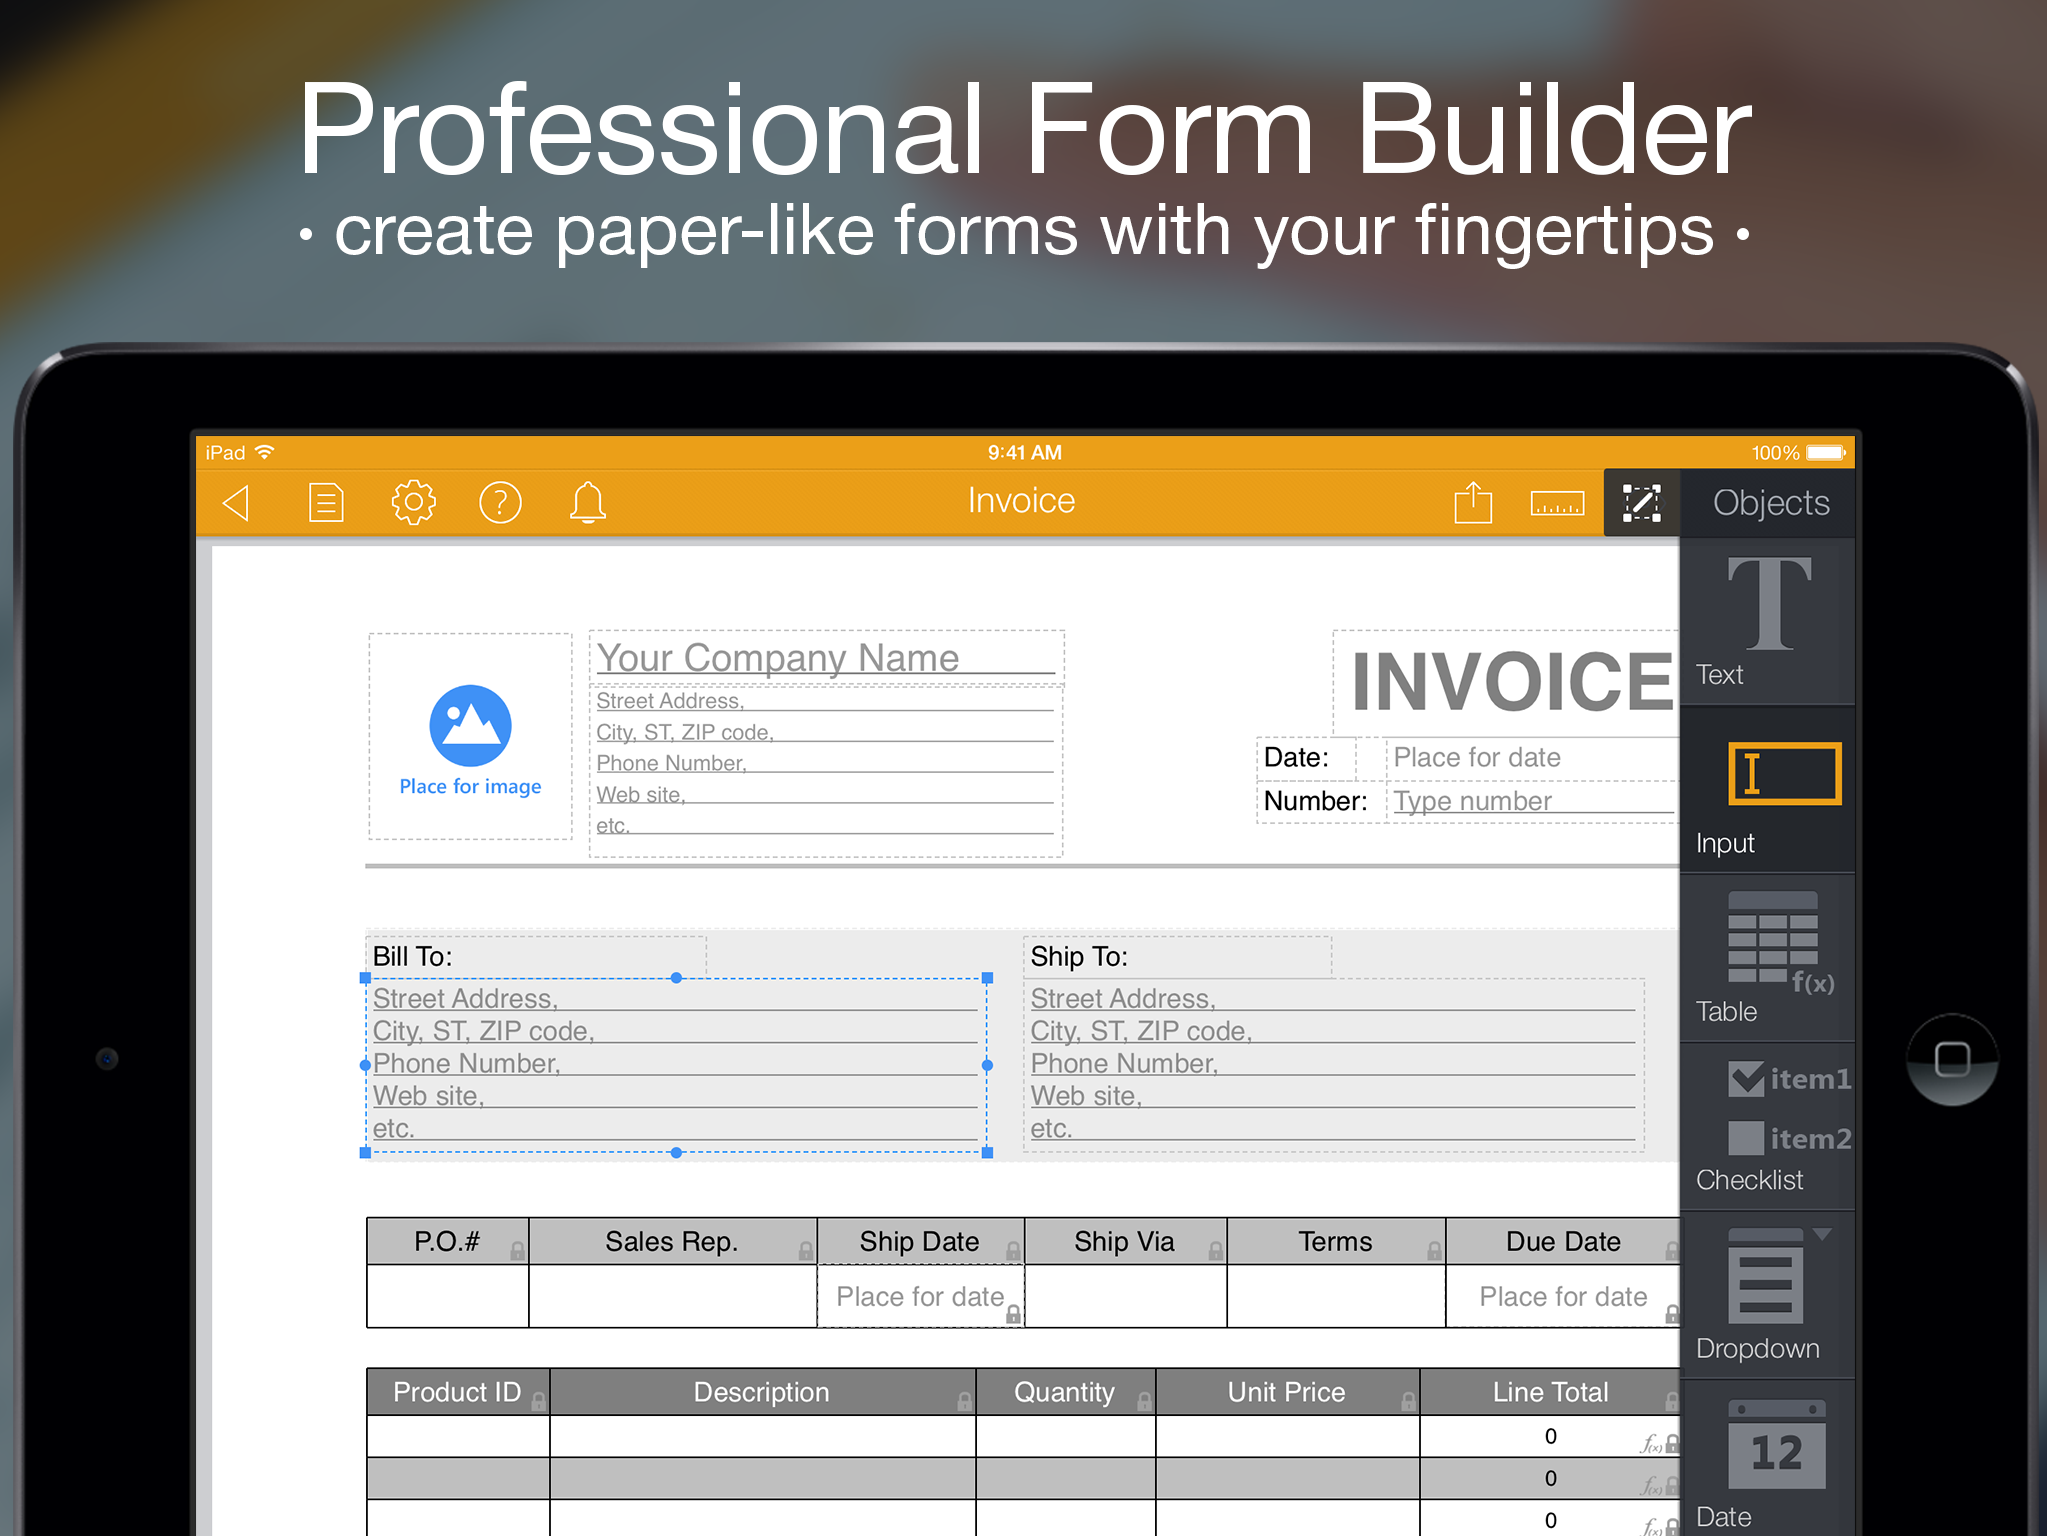Select the Text object tool
Image resolution: width=2047 pixels, height=1536 pixels.
pos(1767,622)
